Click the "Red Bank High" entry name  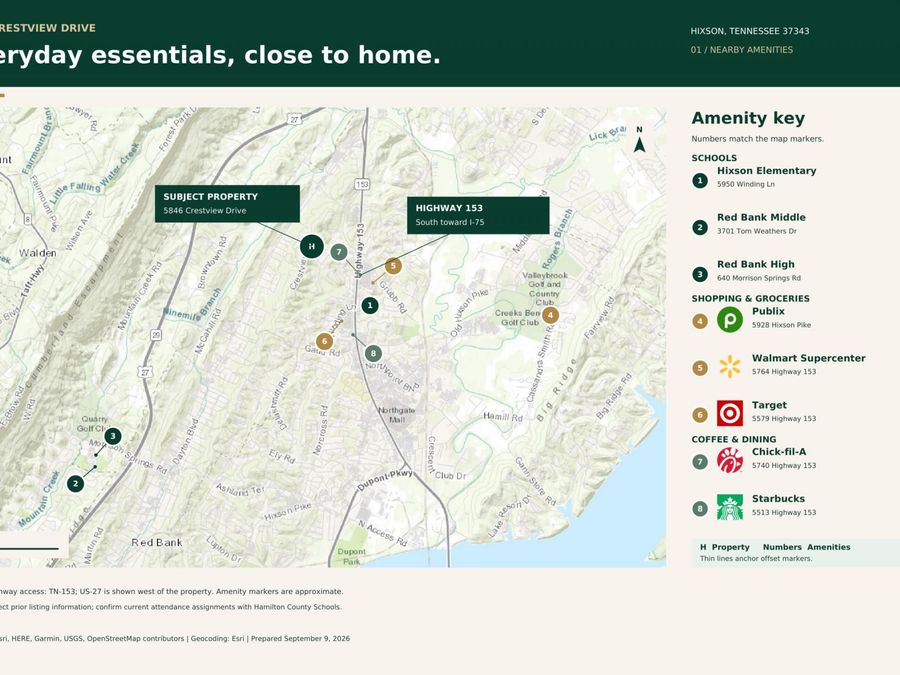(x=756, y=264)
